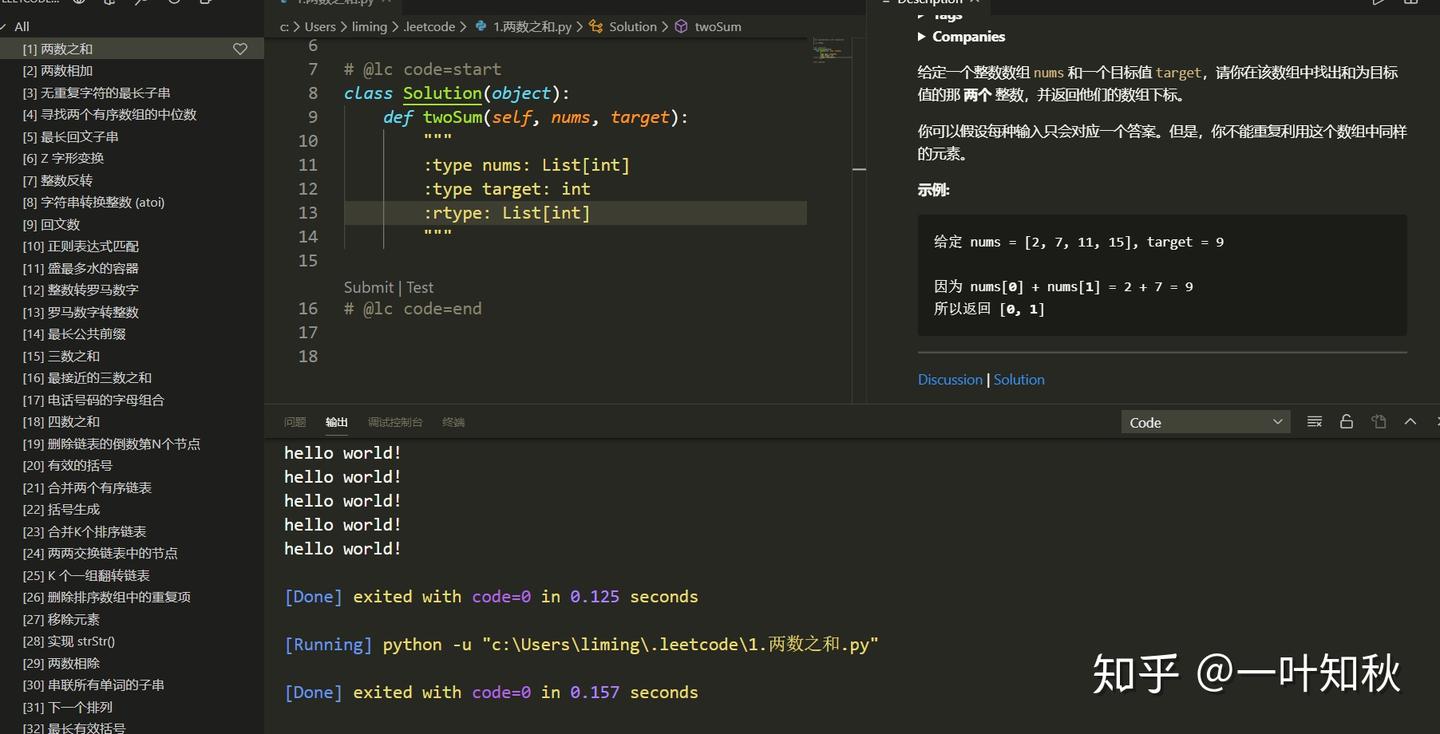Toggle the lock scrolling icon in output panel
1440x734 pixels.
point(1346,421)
